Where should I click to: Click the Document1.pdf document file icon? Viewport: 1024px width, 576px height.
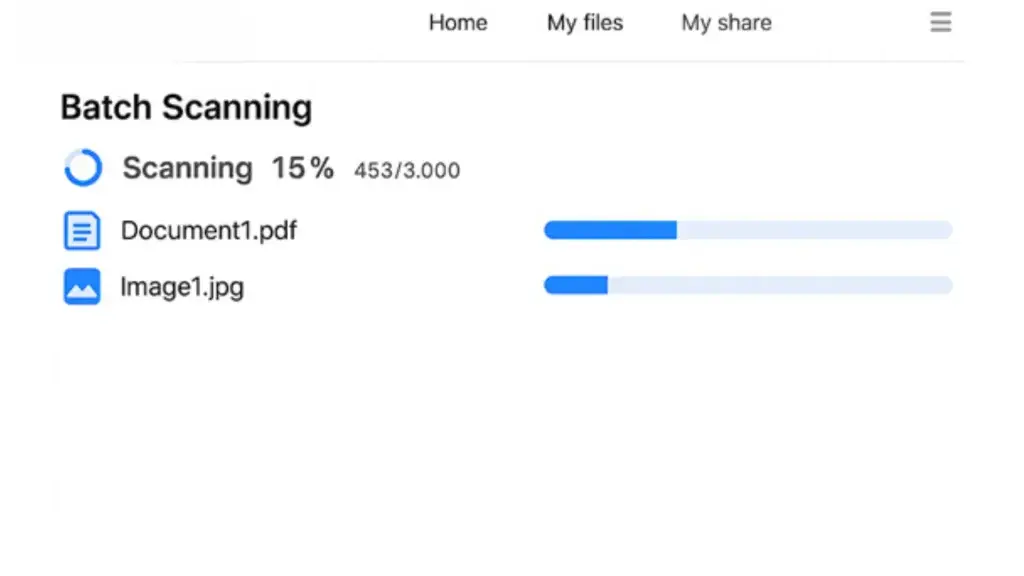82,231
